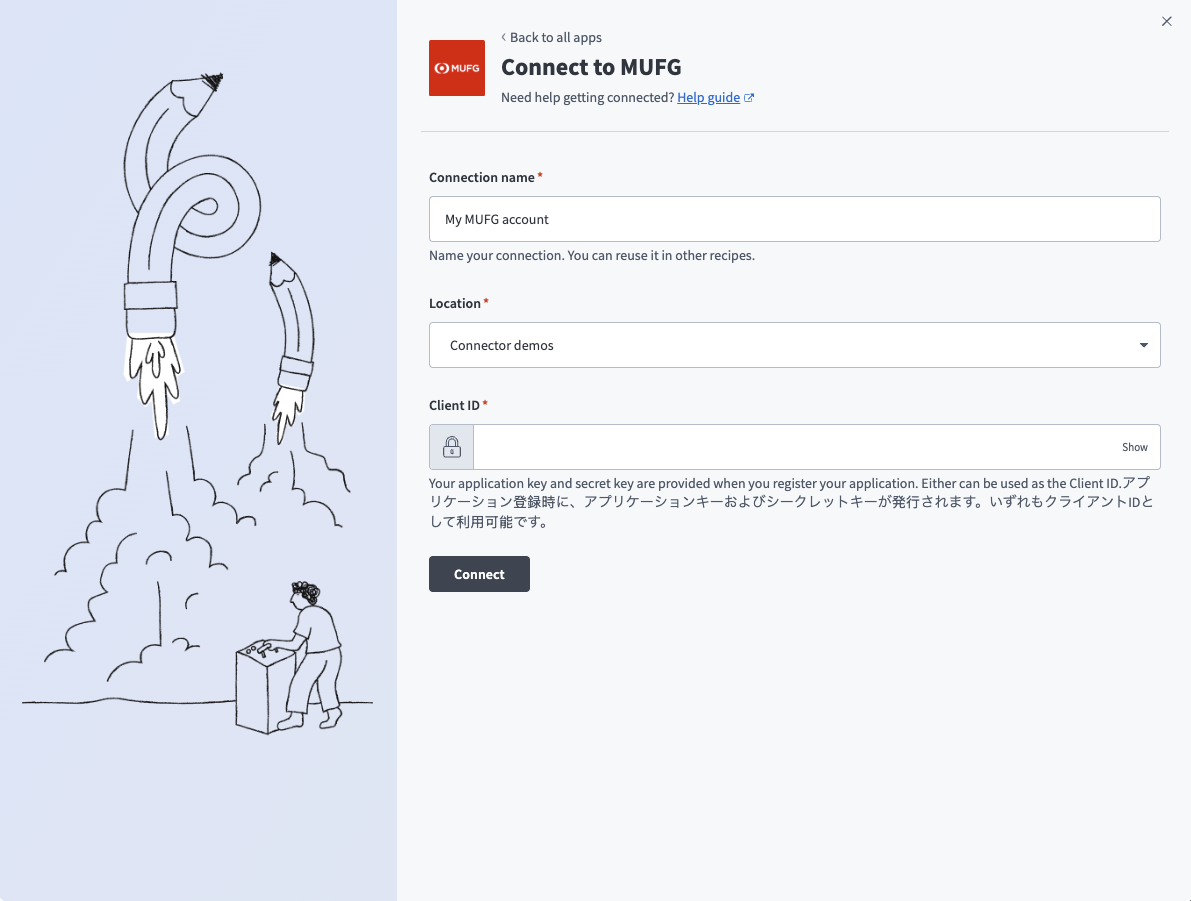The height and width of the screenshot is (901, 1191).
Task: Click the Location field label
Action: 455,303
